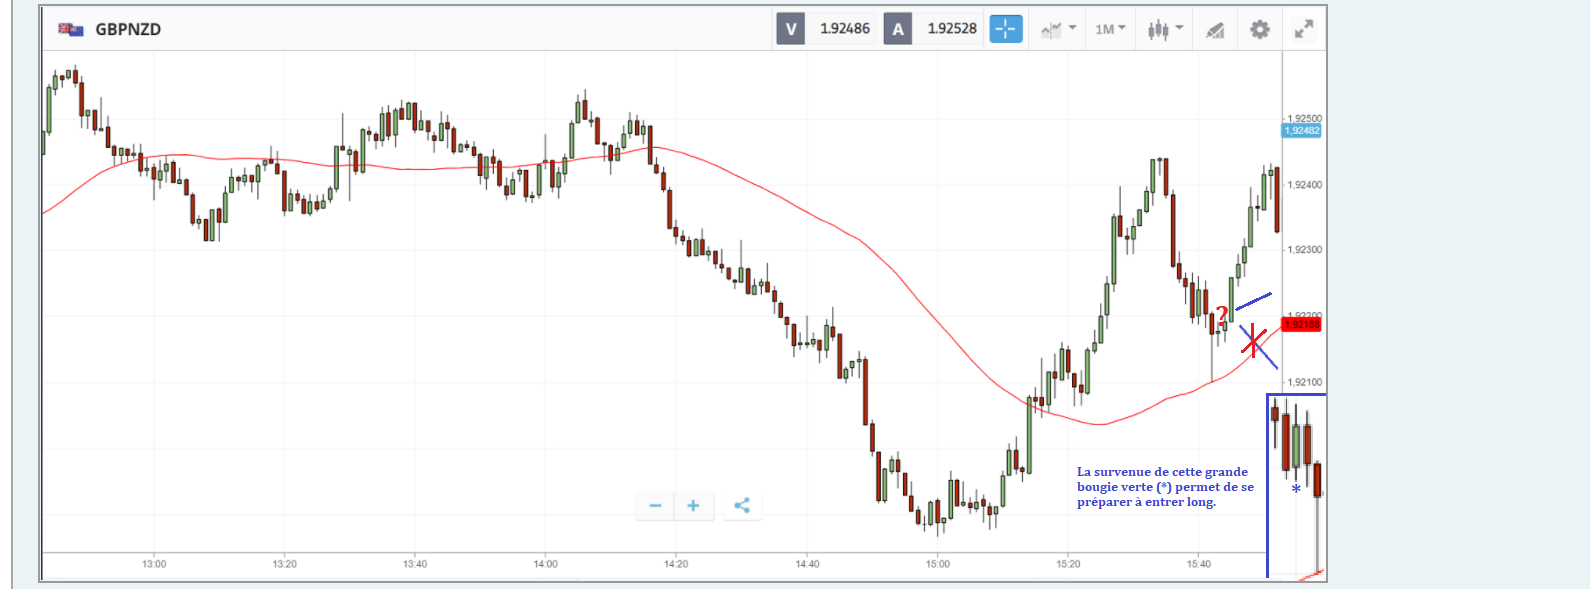Open chart settings gear
The width and height of the screenshot is (1590, 589).
[x=1260, y=29]
